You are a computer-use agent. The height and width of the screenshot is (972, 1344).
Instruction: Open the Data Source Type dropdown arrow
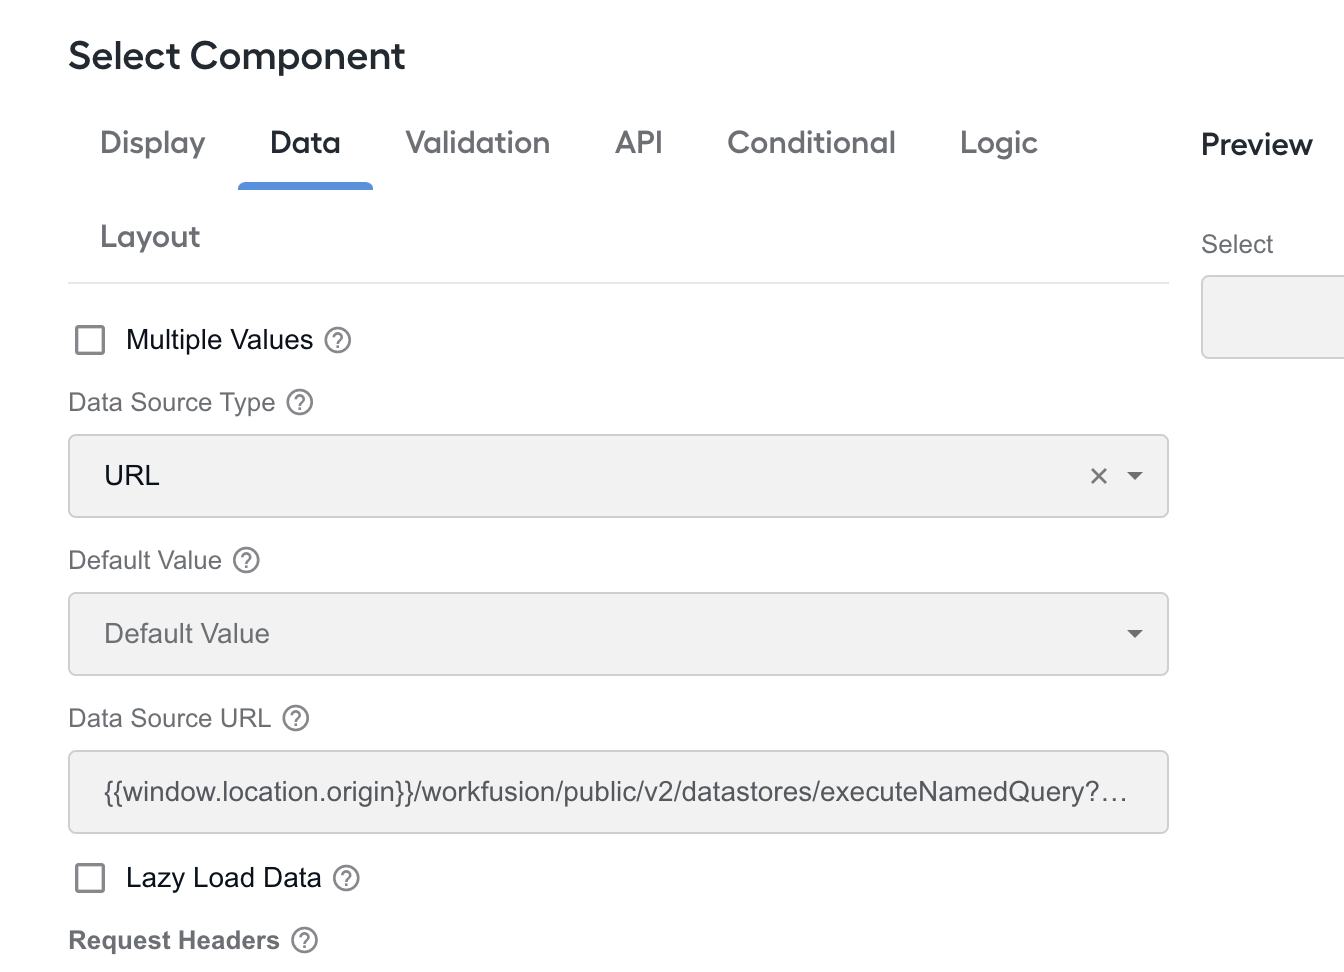1135,476
